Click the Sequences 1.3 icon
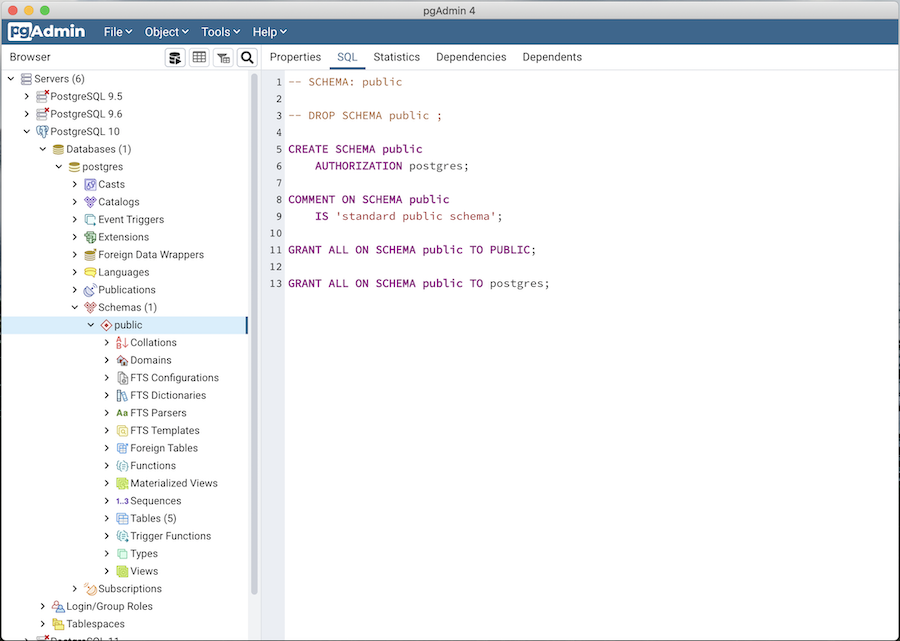 click(123, 500)
